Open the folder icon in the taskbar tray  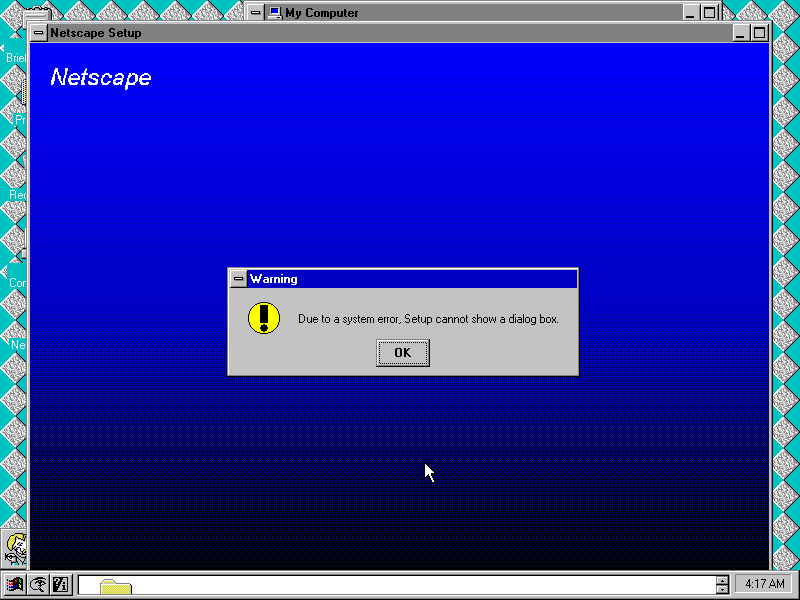[115, 587]
